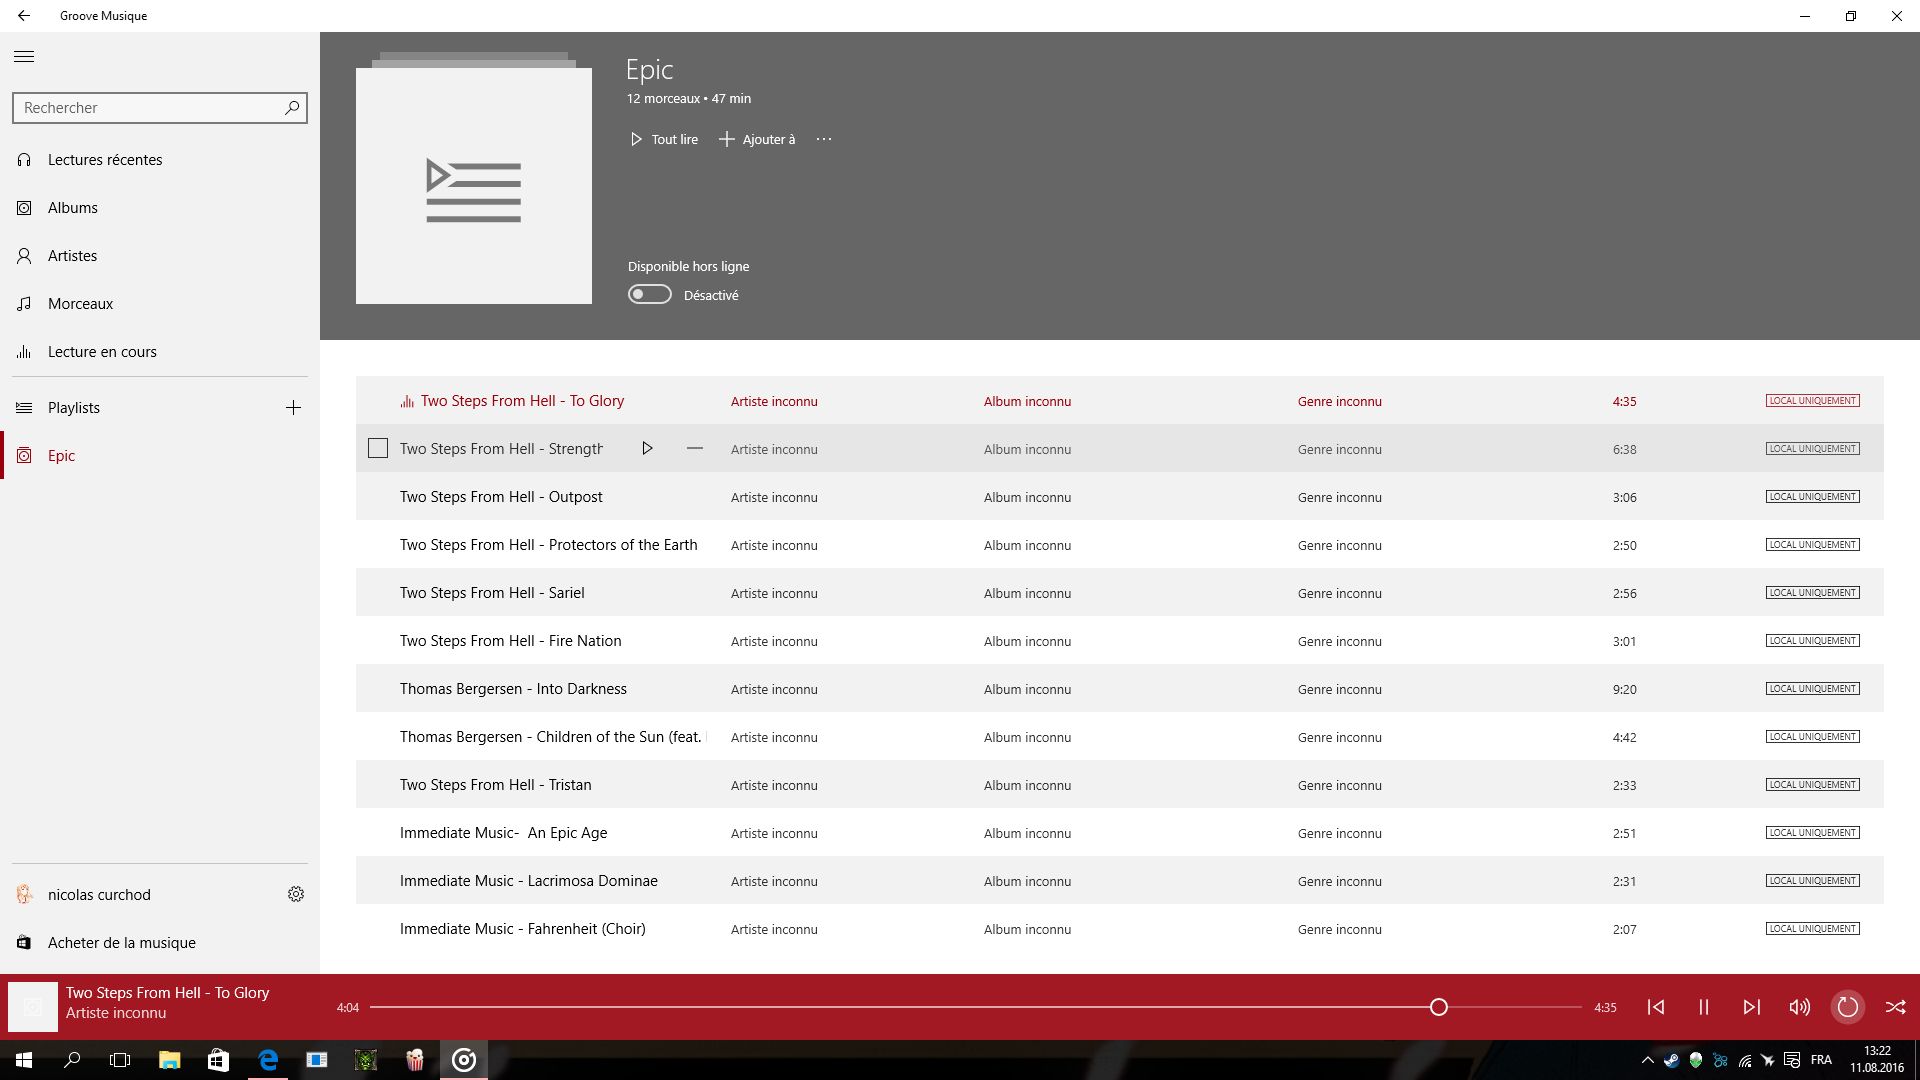
Task: Go to Albums section
Action: point(72,208)
